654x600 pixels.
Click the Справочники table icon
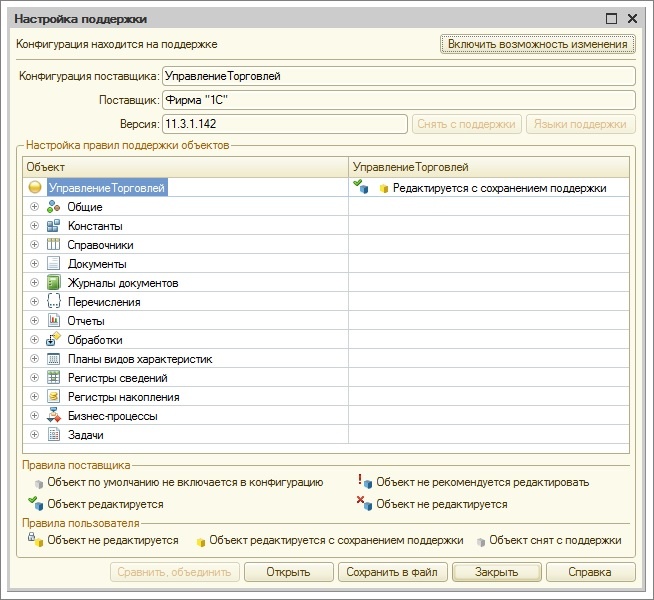click(53, 244)
